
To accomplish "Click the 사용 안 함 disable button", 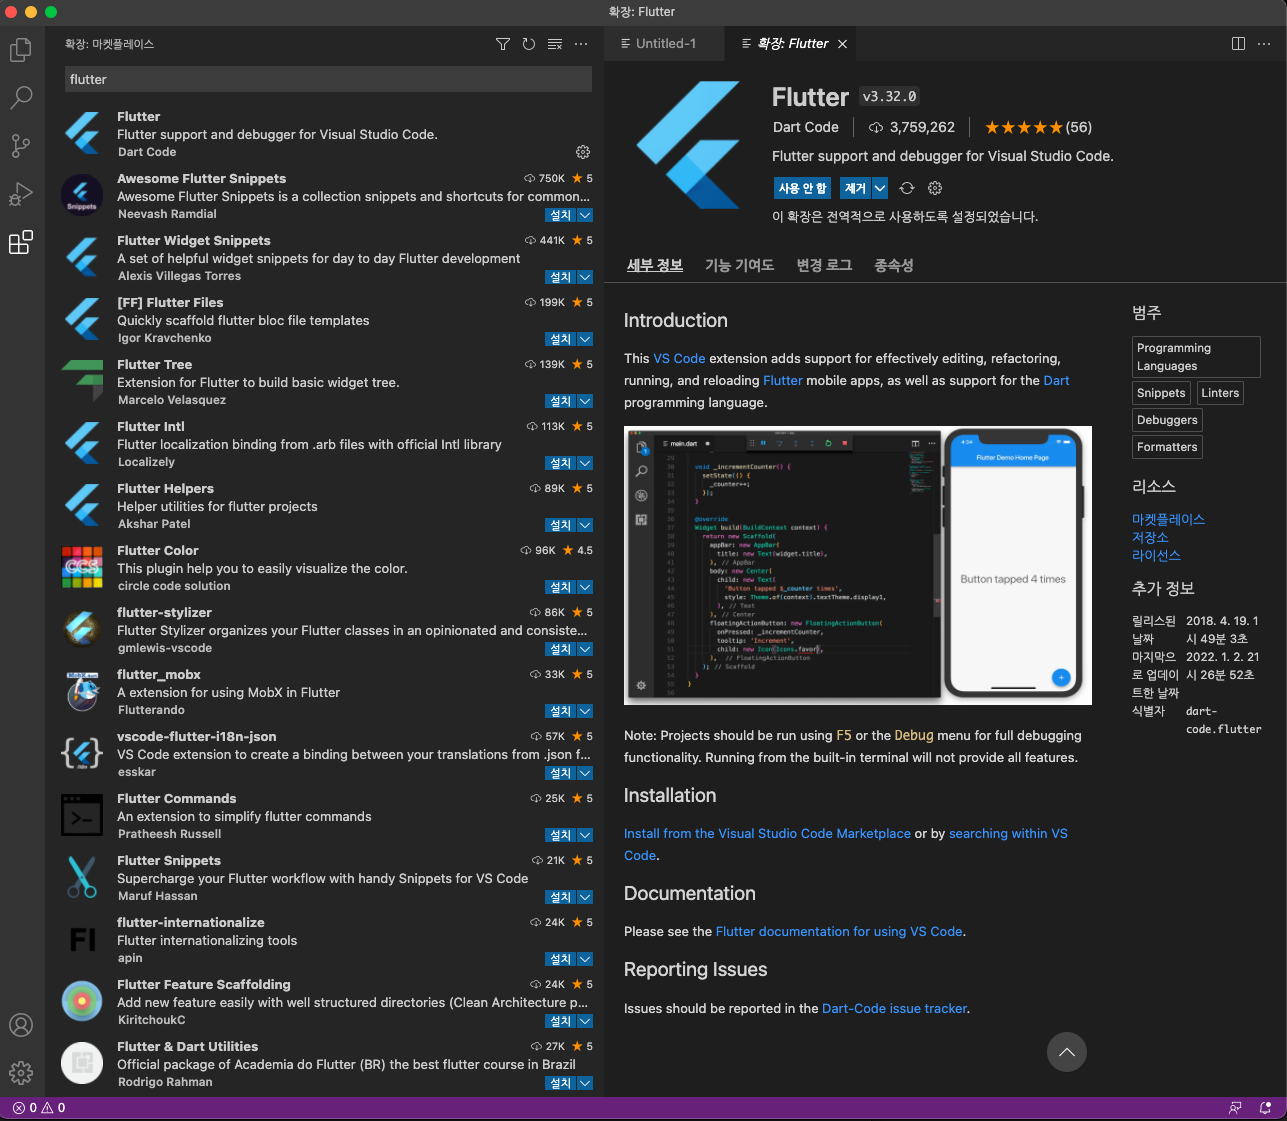I will point(803,188).
